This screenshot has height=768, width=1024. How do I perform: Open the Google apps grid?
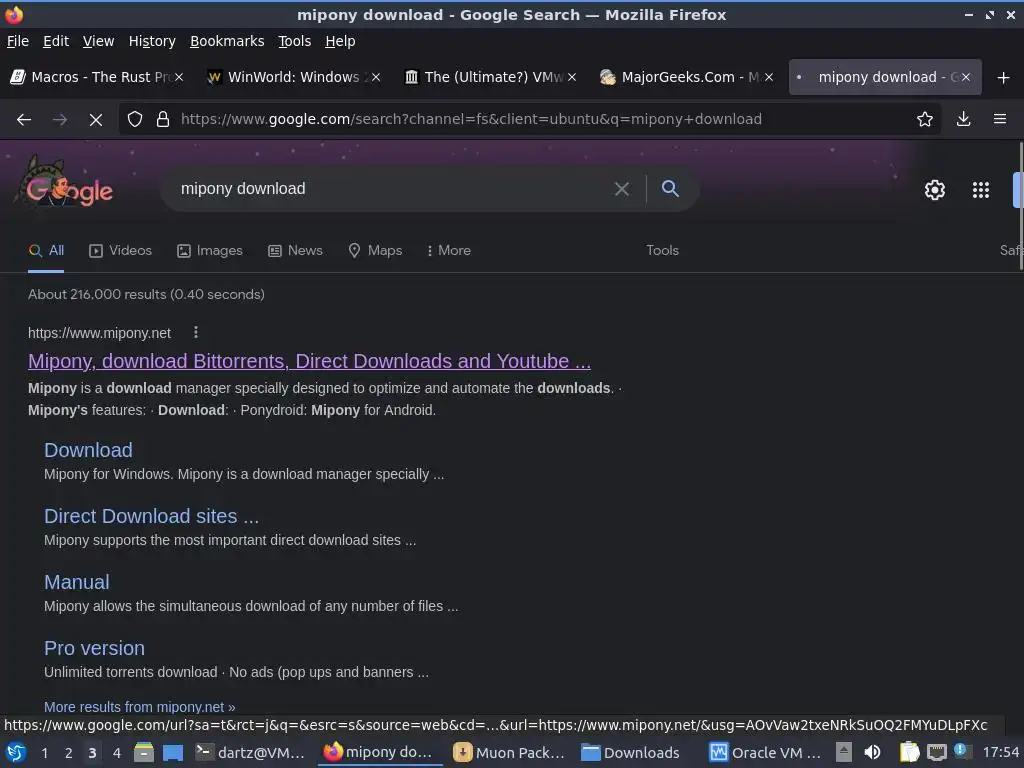pos(980,189)
